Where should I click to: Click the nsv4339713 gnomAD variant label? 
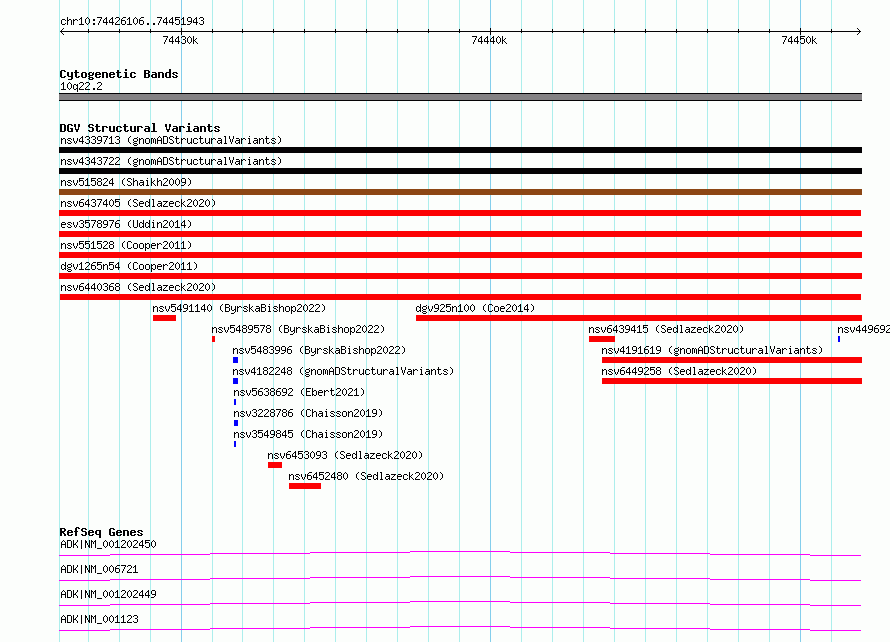pos(171,140)
